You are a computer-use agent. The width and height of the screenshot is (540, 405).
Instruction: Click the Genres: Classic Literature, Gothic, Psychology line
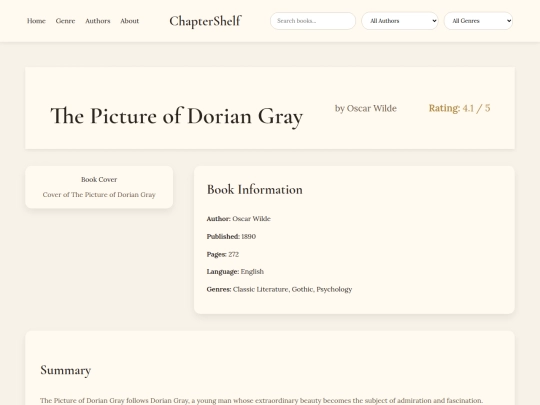279,289
